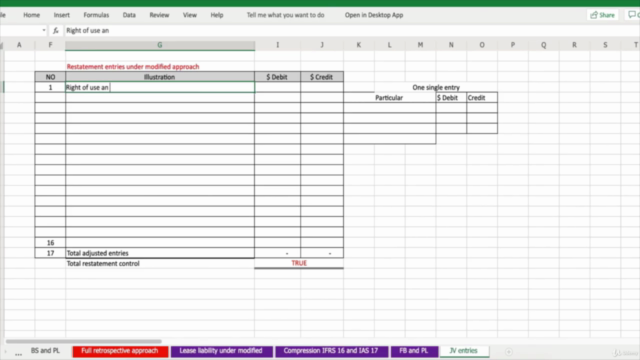
Task: Click the Restatement entries under modified approach title
Action: (133, 67)
